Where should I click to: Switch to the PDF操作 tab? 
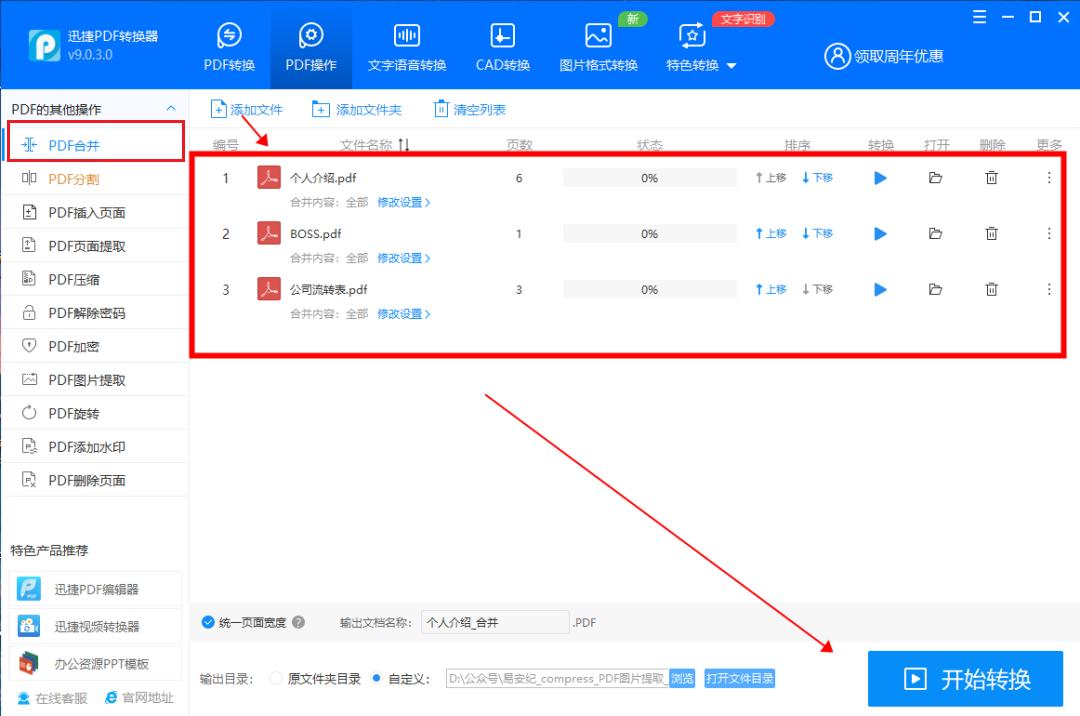[x=311, y=45]
